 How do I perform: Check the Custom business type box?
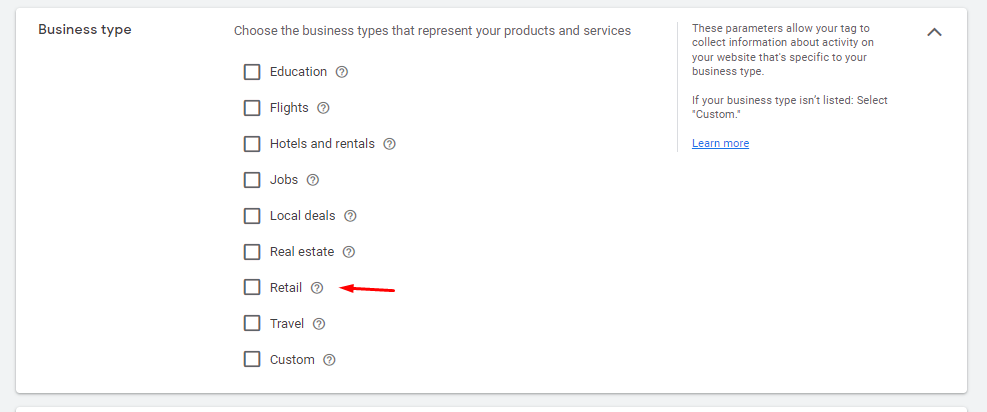(x=252, y=360)
